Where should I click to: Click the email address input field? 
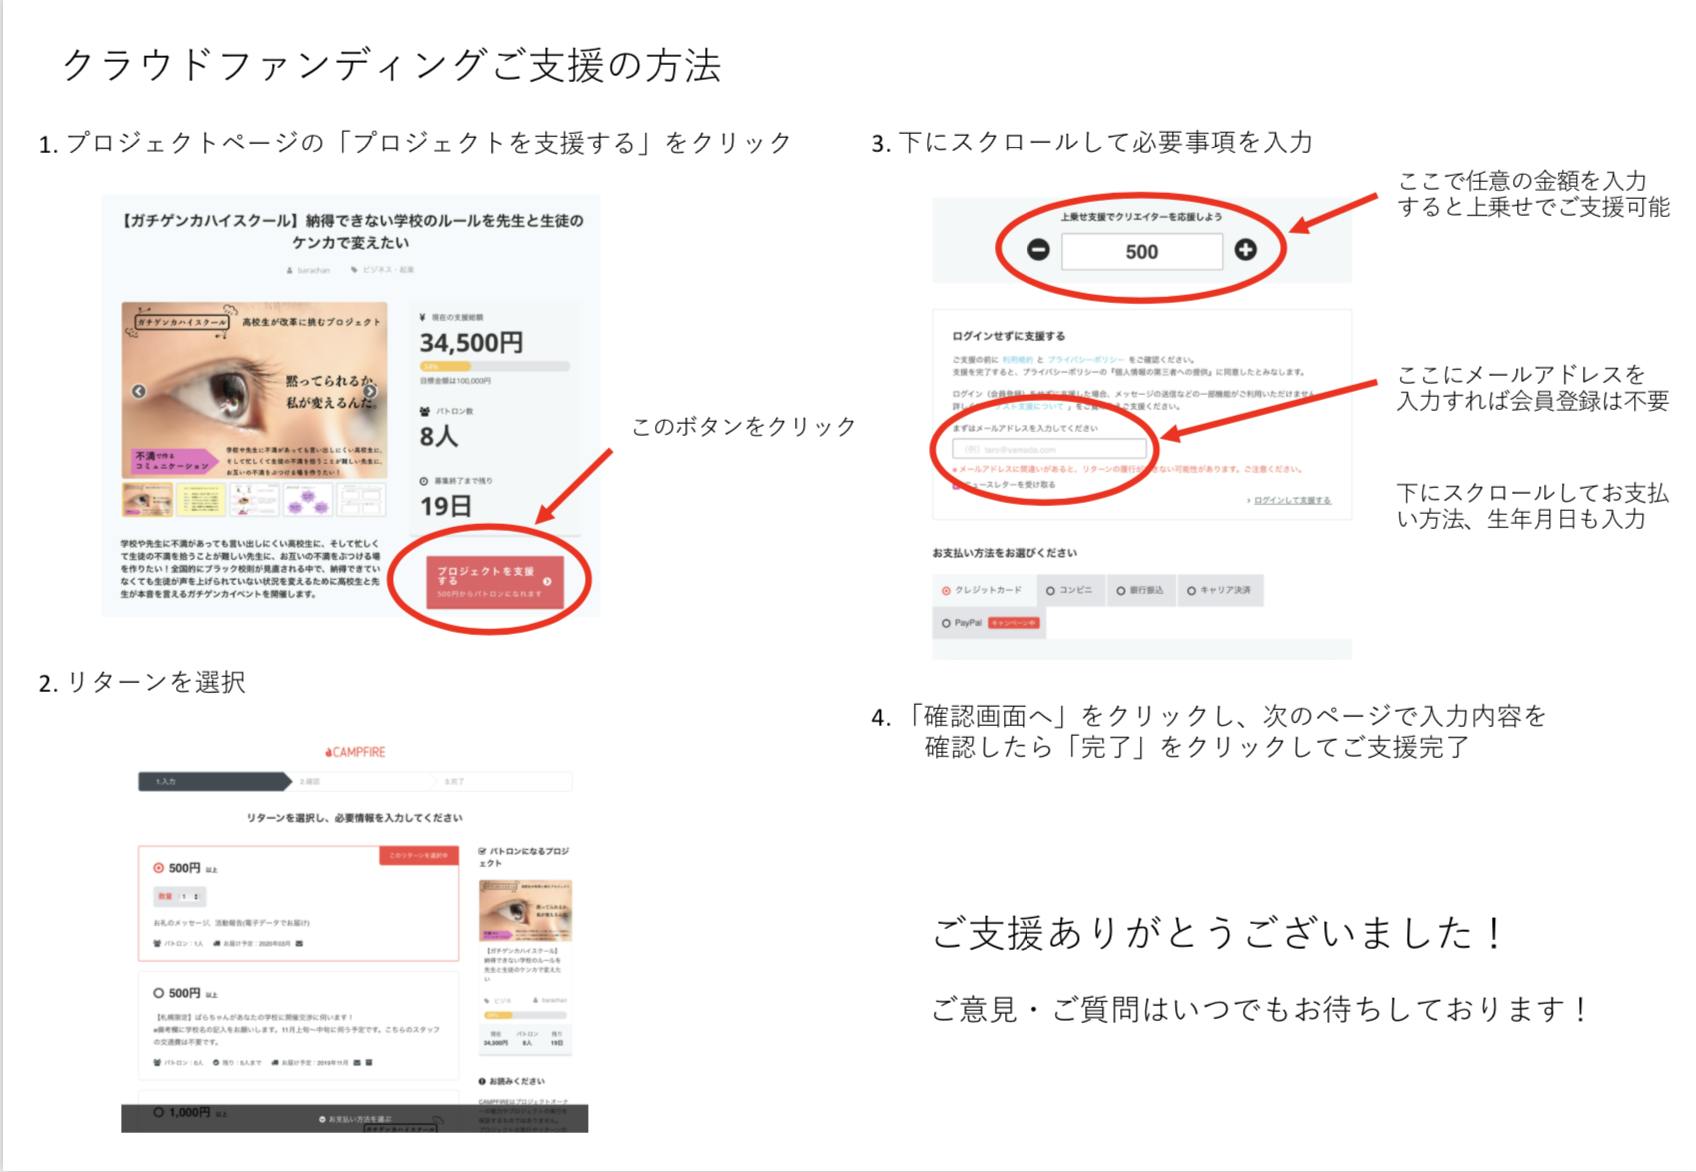(x=1048, y=449)
